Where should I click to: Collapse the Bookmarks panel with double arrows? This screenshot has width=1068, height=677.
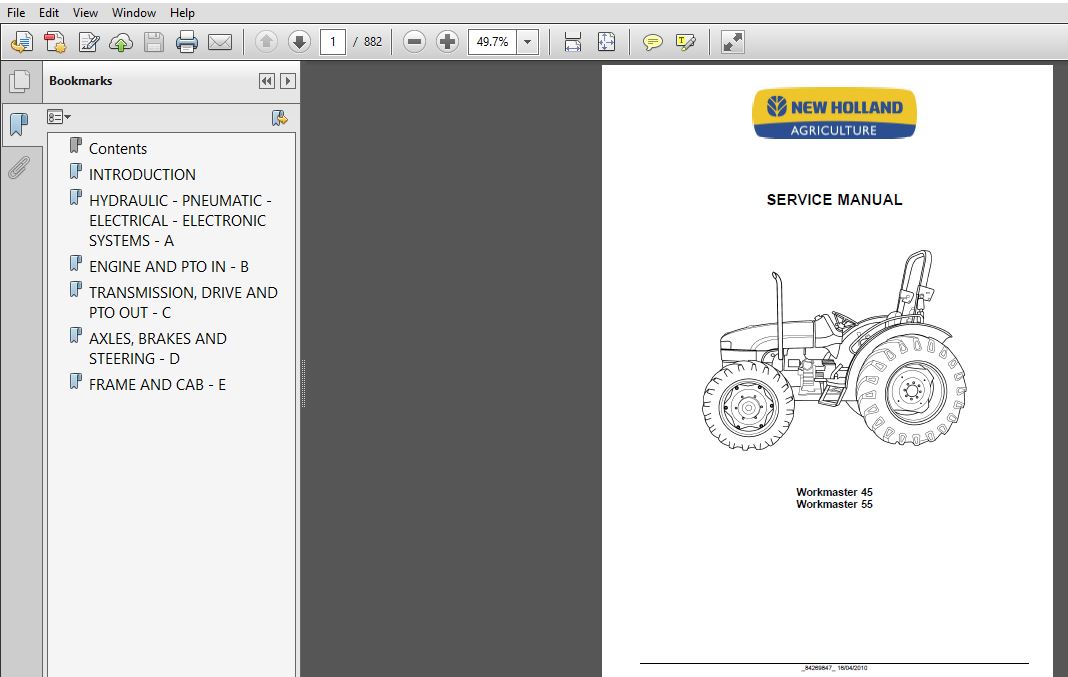point(266,81)
